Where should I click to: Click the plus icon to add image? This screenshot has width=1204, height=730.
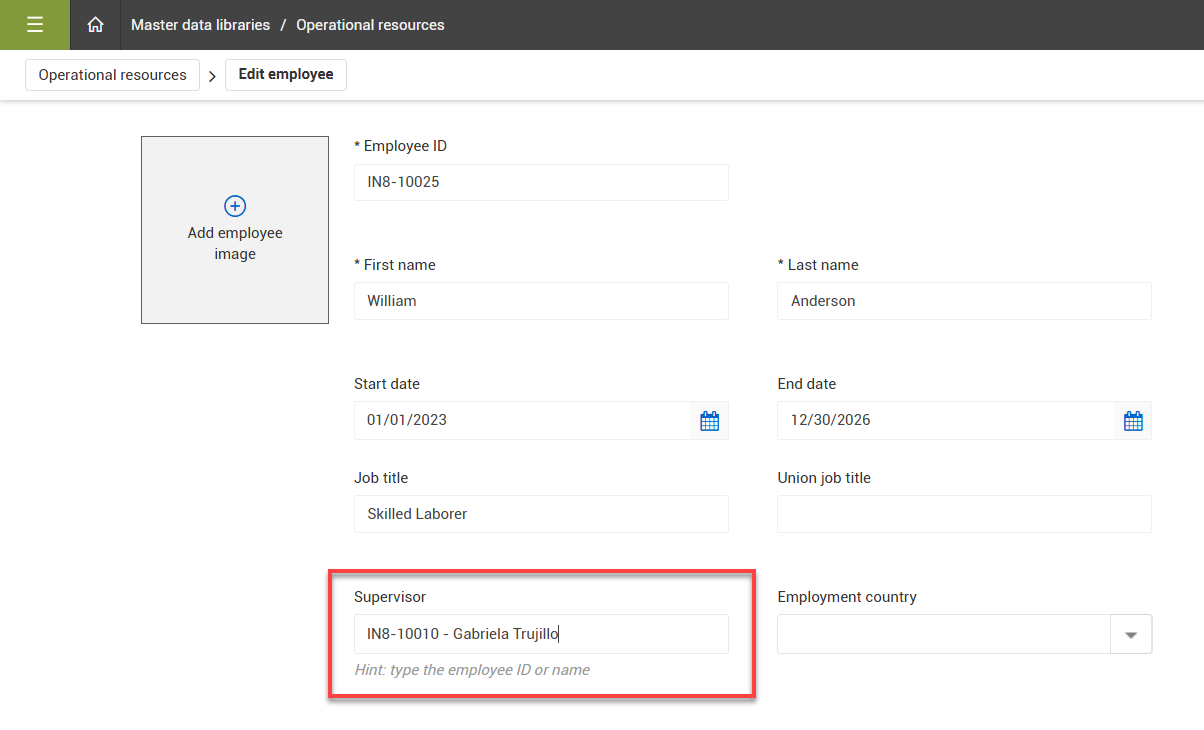coord(235,206)
